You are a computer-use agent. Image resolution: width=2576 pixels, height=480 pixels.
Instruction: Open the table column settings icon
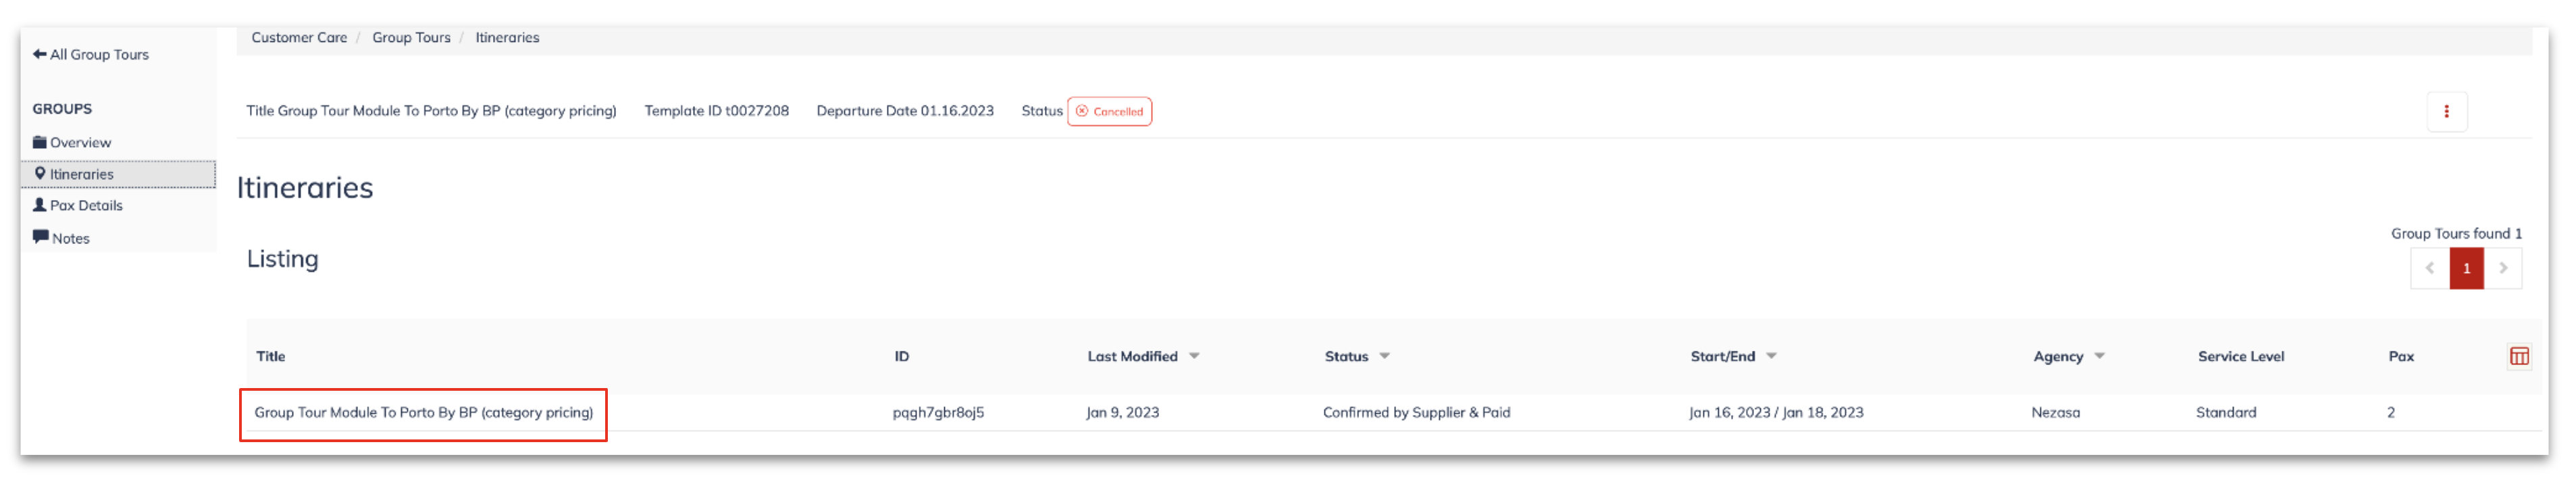point(2518,356)
